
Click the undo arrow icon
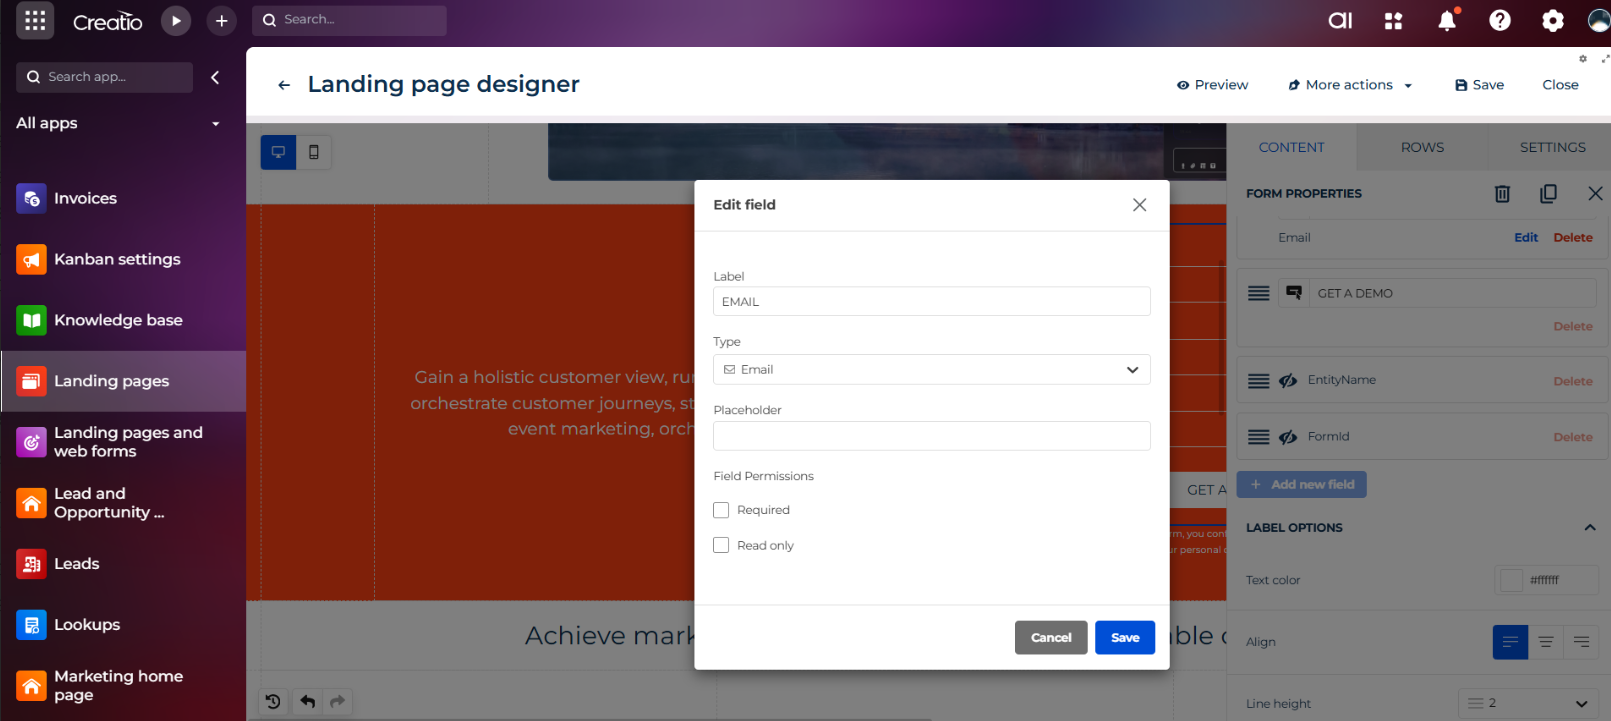tap(308, 702)
